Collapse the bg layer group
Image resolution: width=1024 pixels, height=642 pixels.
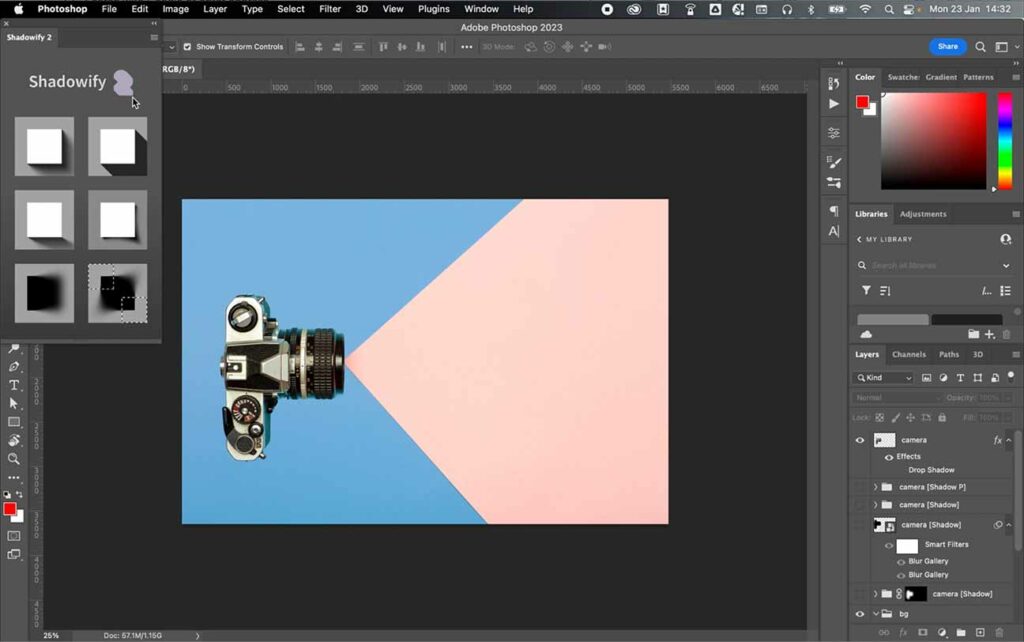[x=875, y=614]
